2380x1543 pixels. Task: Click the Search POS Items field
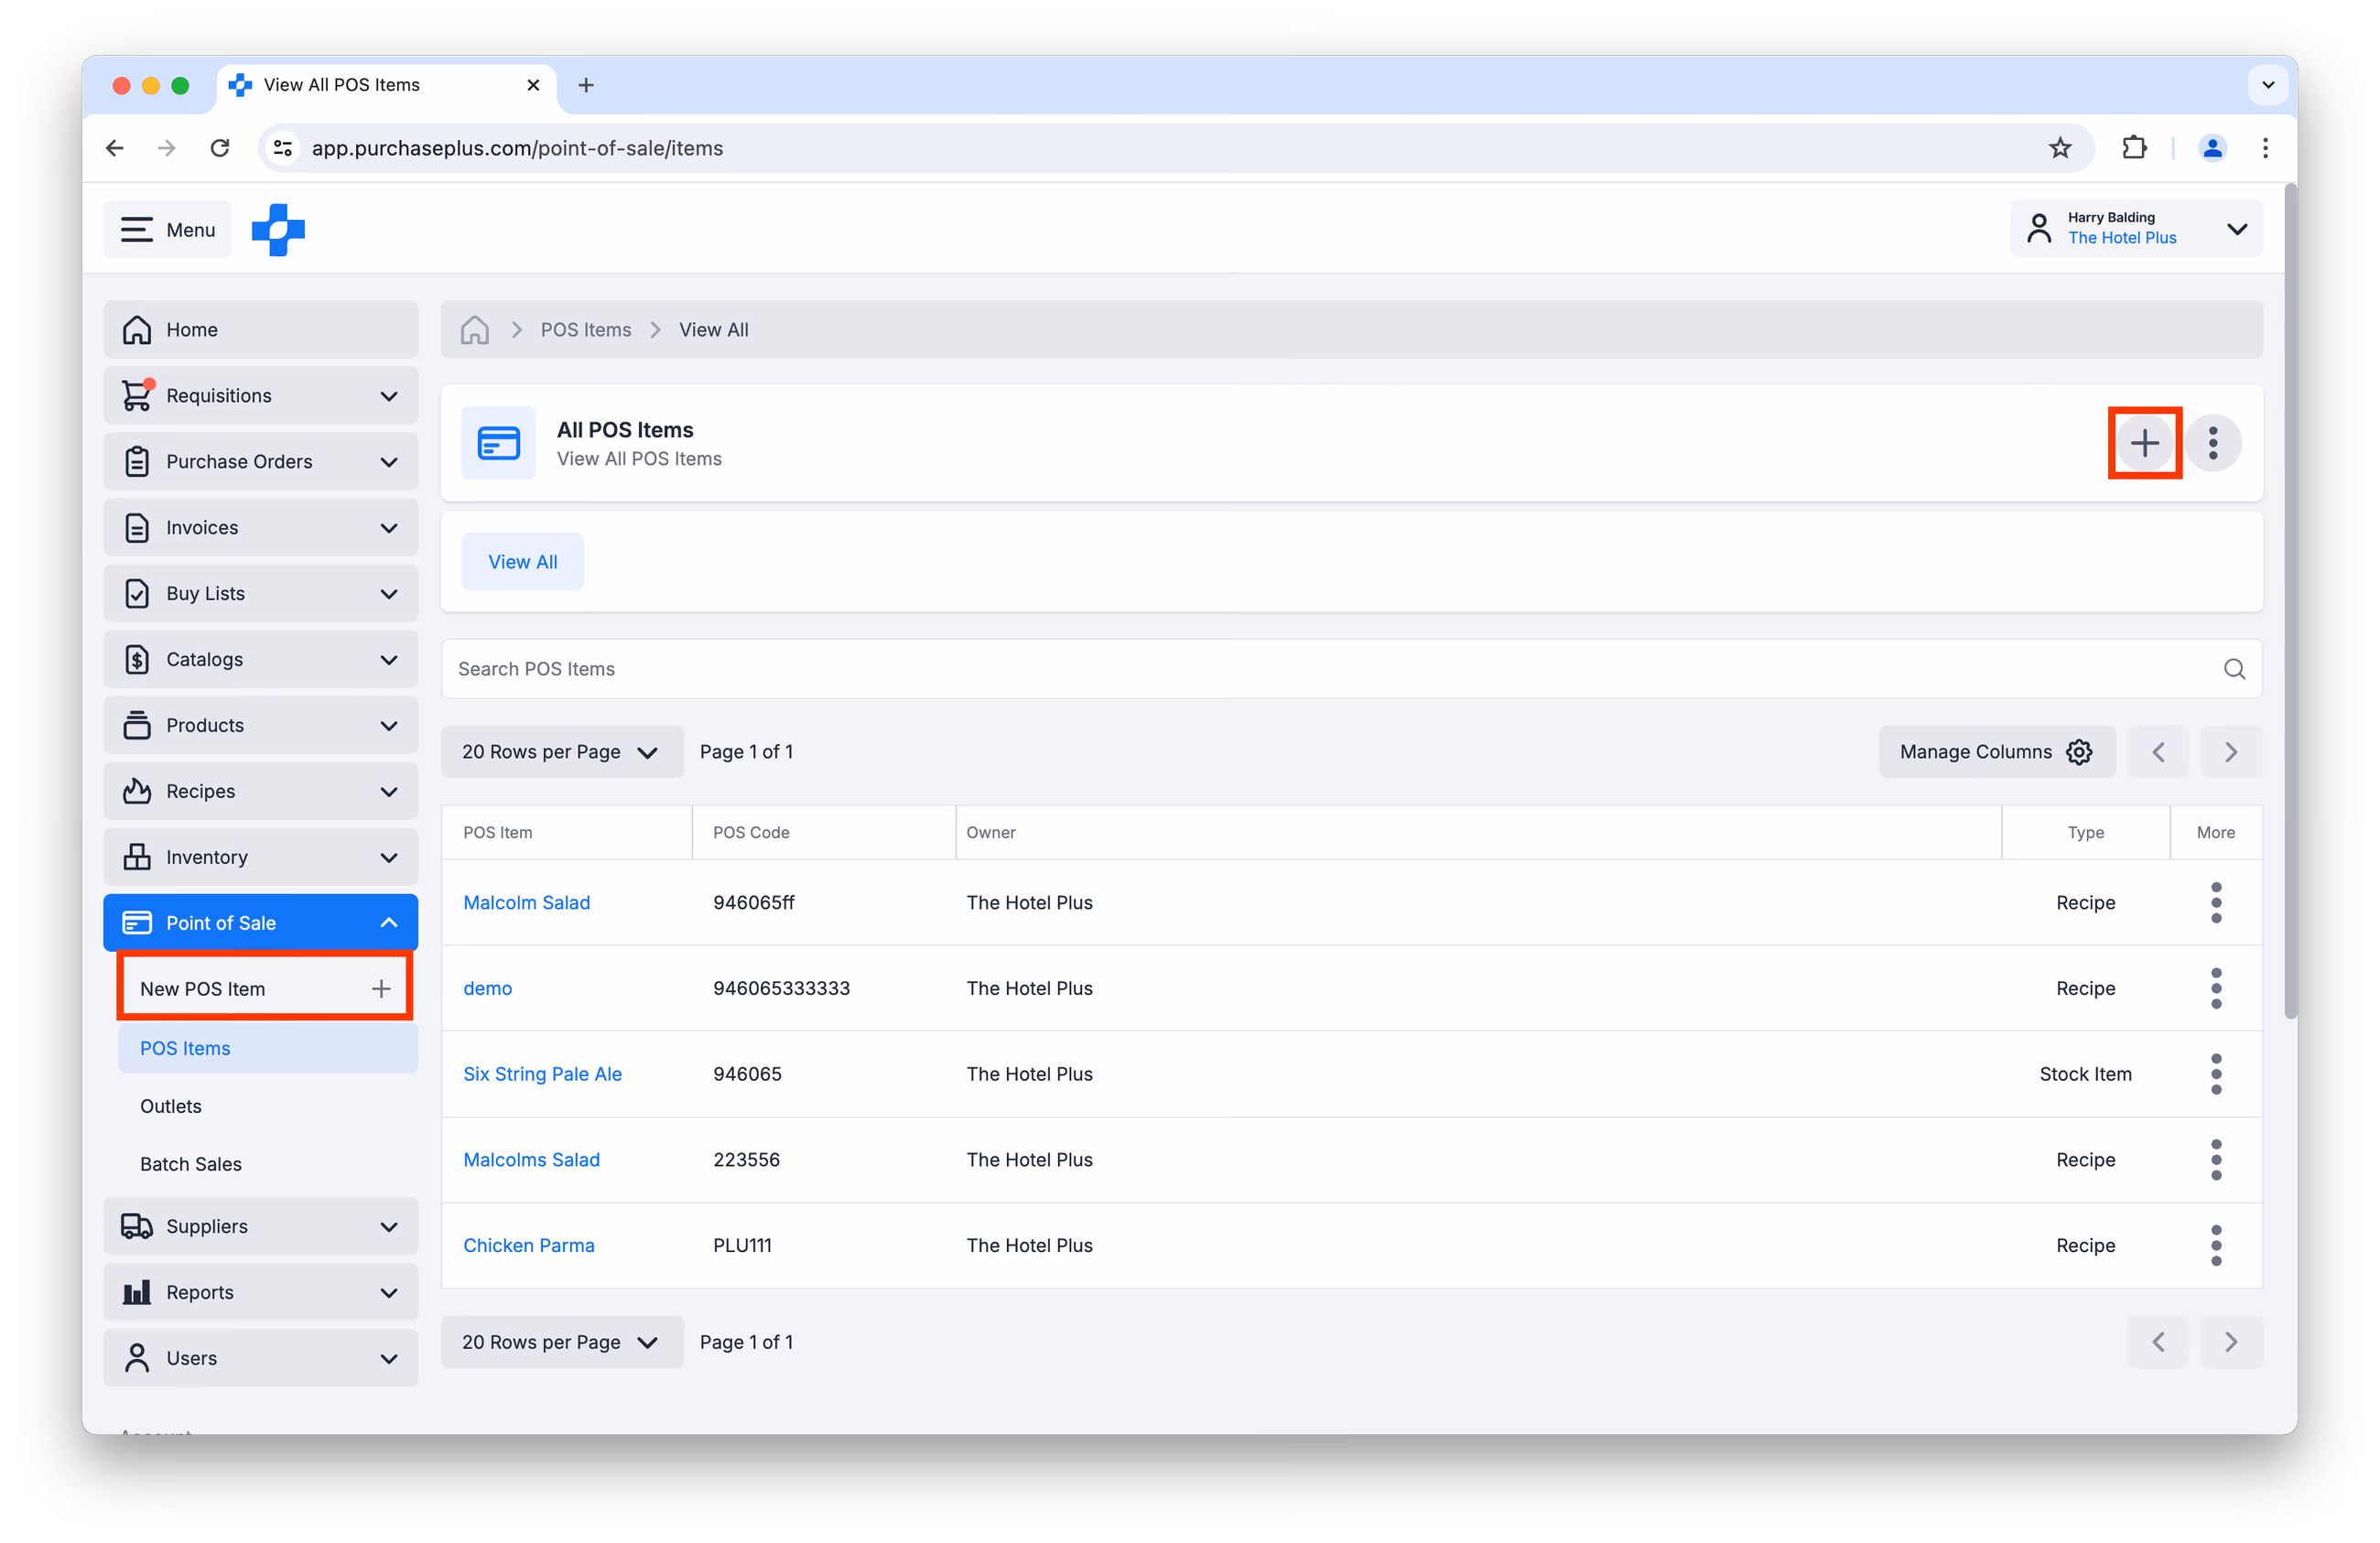pyautogui.click(x=1352, y=669)
